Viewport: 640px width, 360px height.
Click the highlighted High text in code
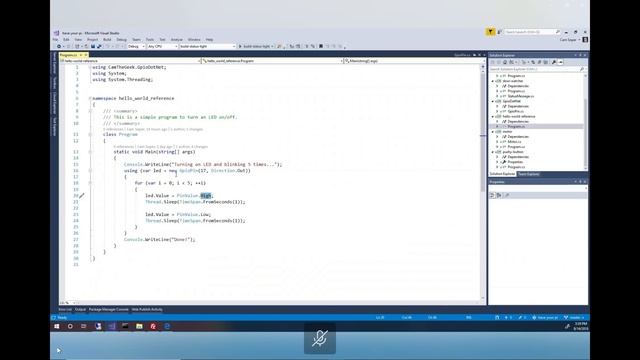(x=206, y=196)
